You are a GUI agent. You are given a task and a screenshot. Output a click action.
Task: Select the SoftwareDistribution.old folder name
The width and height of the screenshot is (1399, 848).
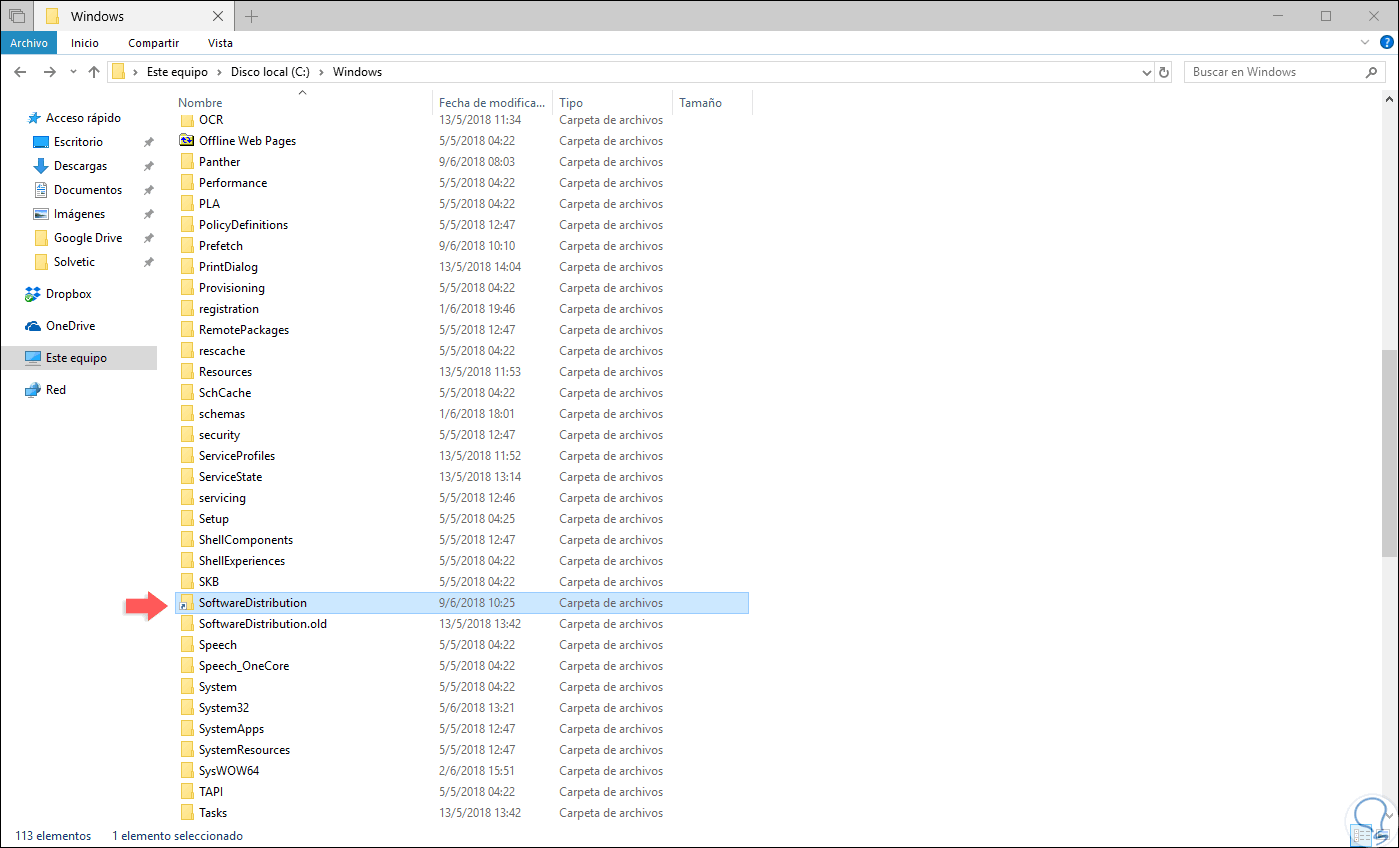(x=263, y=624)
